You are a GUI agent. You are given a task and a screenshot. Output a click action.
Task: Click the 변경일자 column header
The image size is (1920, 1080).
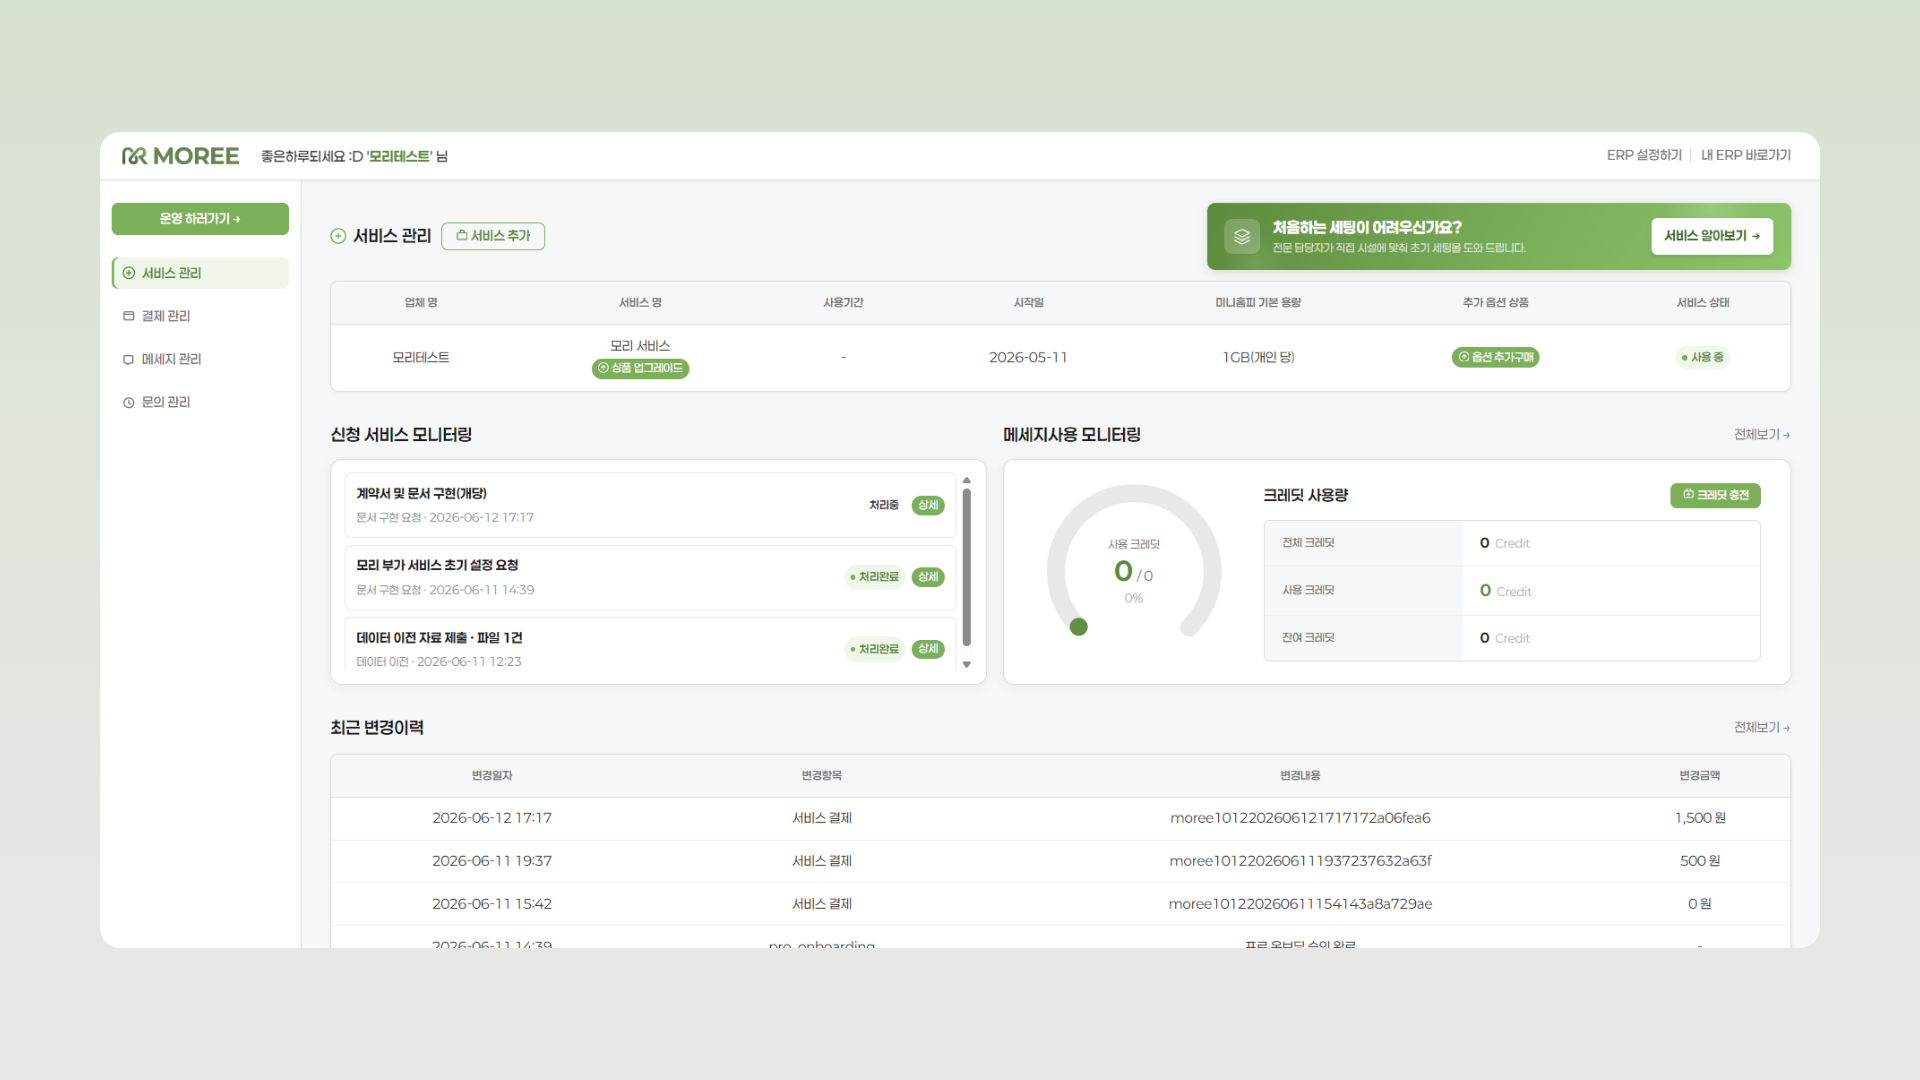(x=491, y=775)
